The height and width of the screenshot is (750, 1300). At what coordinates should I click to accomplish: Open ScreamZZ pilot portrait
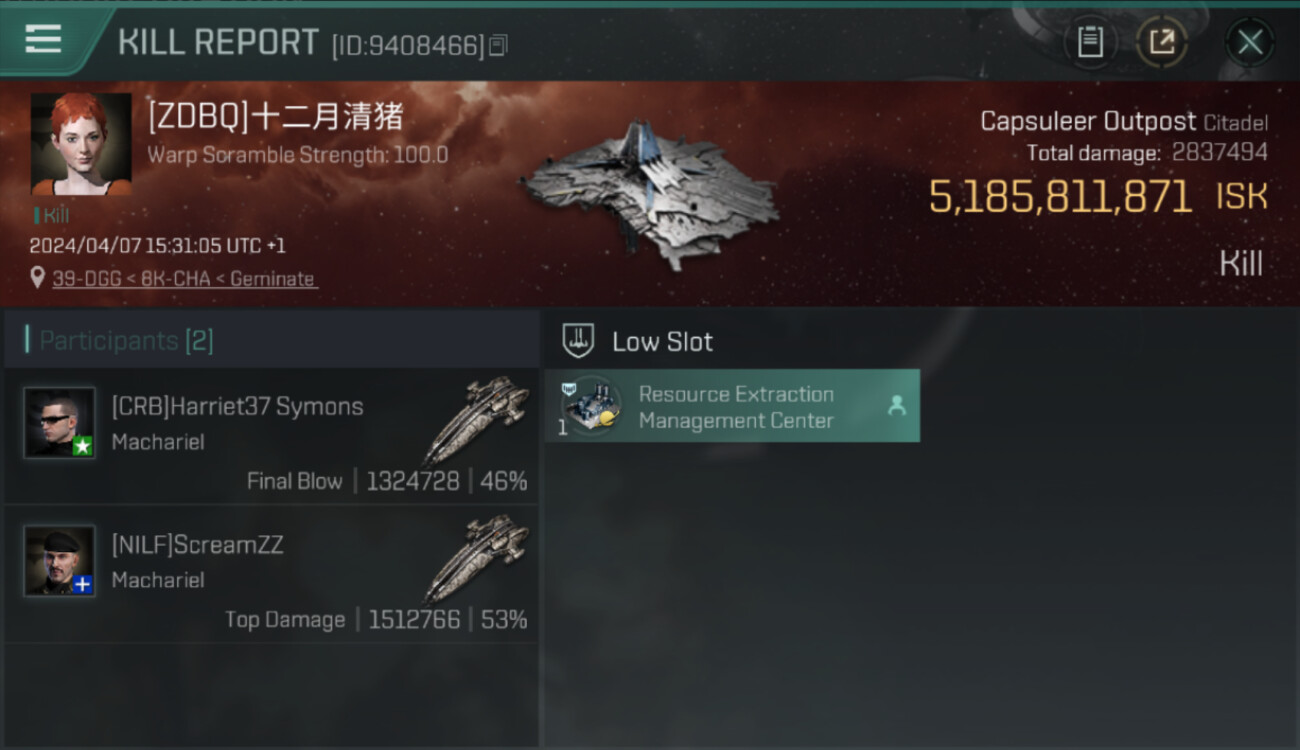coord(60,560)
